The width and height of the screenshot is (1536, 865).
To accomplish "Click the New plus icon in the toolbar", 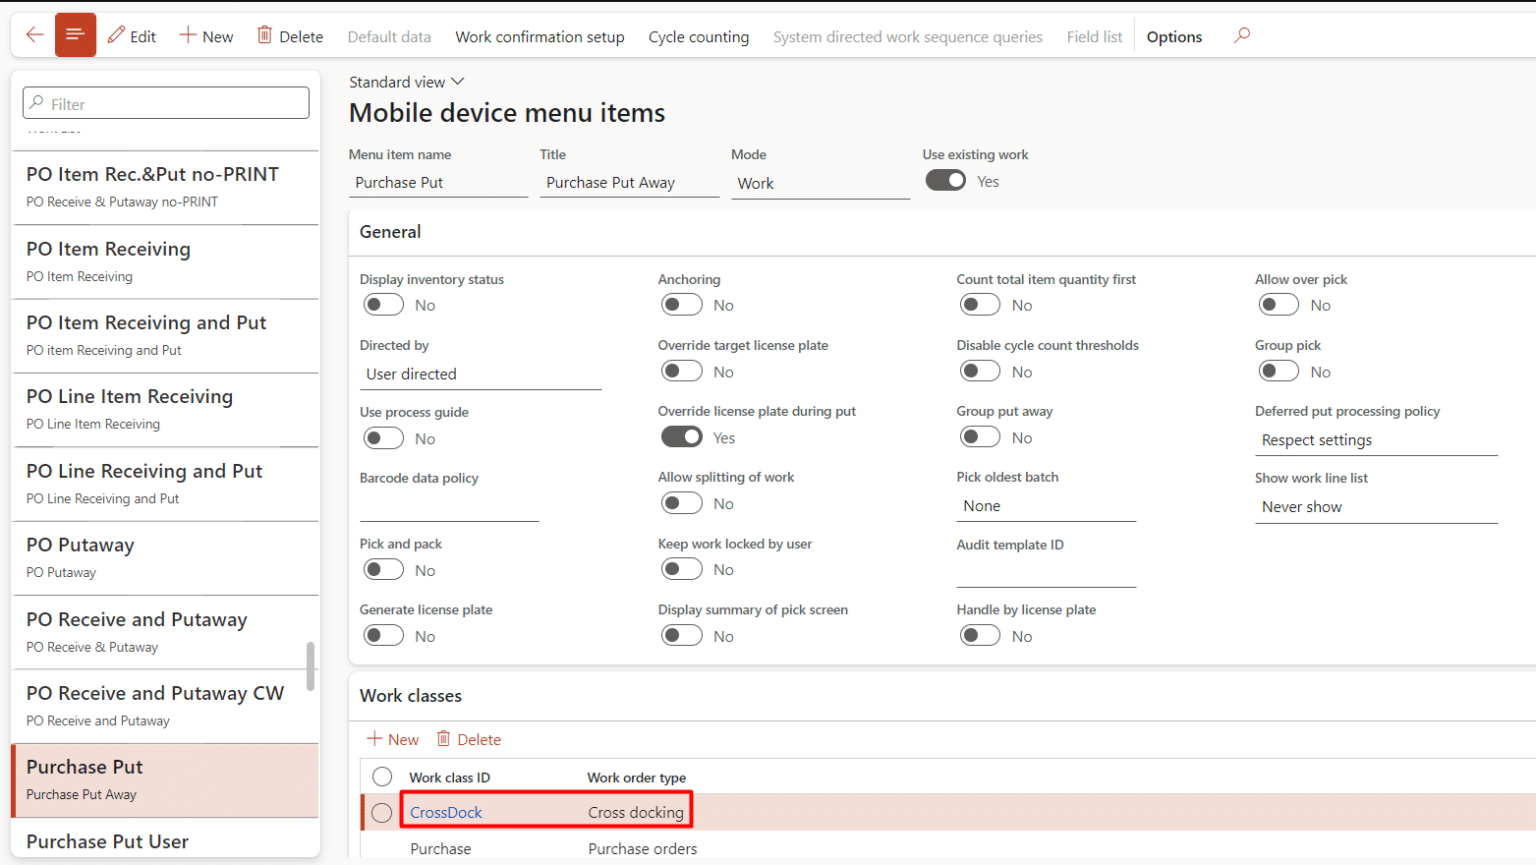I will tap(206, 36).
